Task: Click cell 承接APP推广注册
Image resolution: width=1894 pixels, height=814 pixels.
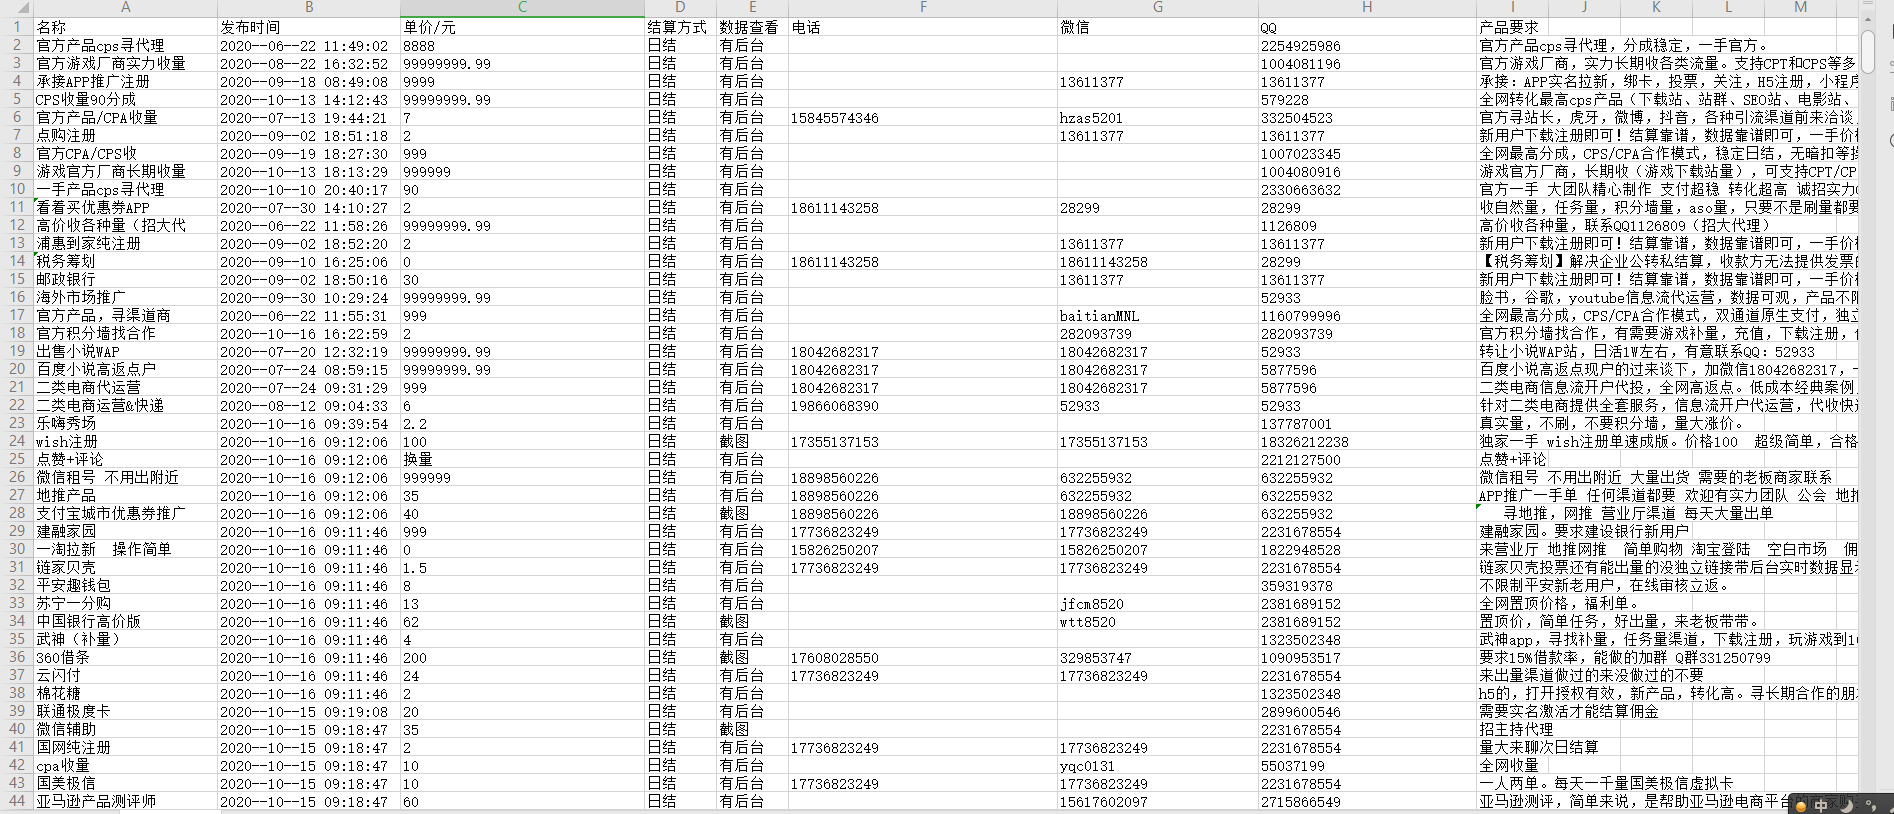Action: tap(125, 81)
